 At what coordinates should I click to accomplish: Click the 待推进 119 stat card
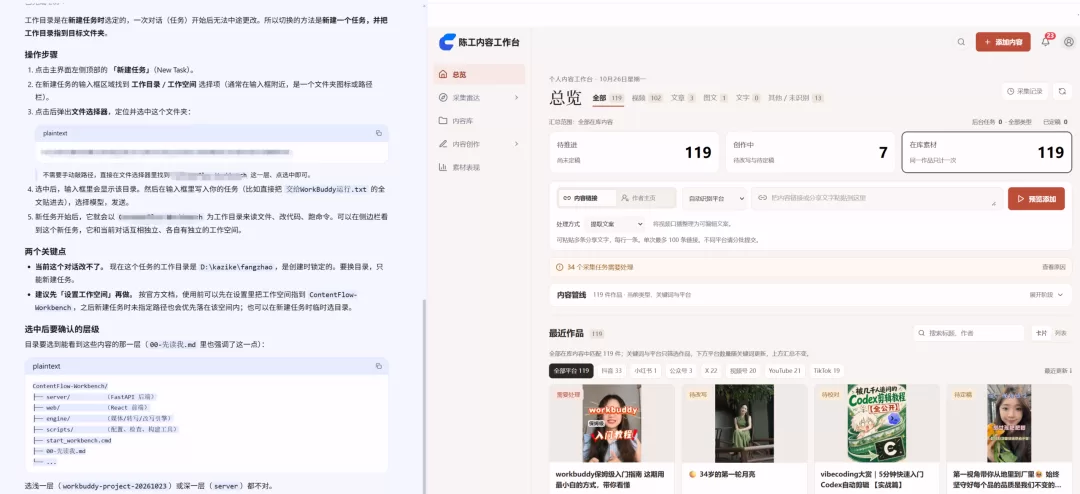point(634,152)
